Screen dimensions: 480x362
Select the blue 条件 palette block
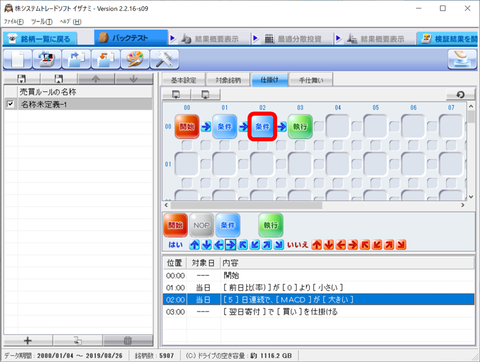coord(228,225)
